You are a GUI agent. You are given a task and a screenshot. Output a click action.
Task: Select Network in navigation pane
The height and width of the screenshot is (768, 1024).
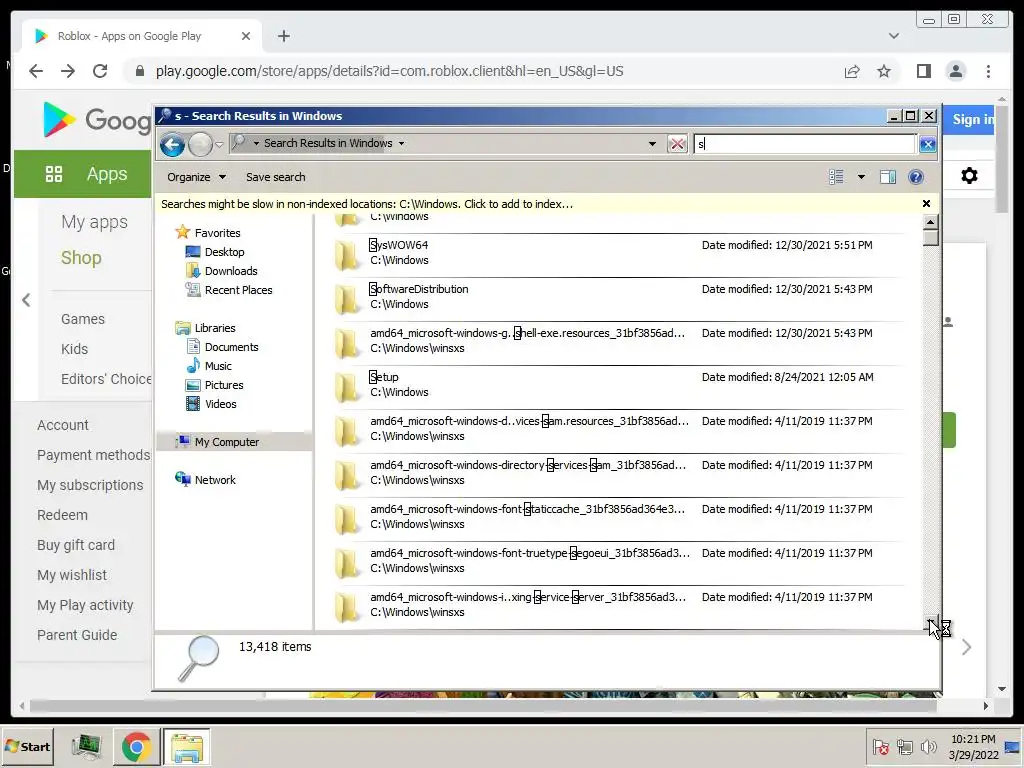[215, 479]
